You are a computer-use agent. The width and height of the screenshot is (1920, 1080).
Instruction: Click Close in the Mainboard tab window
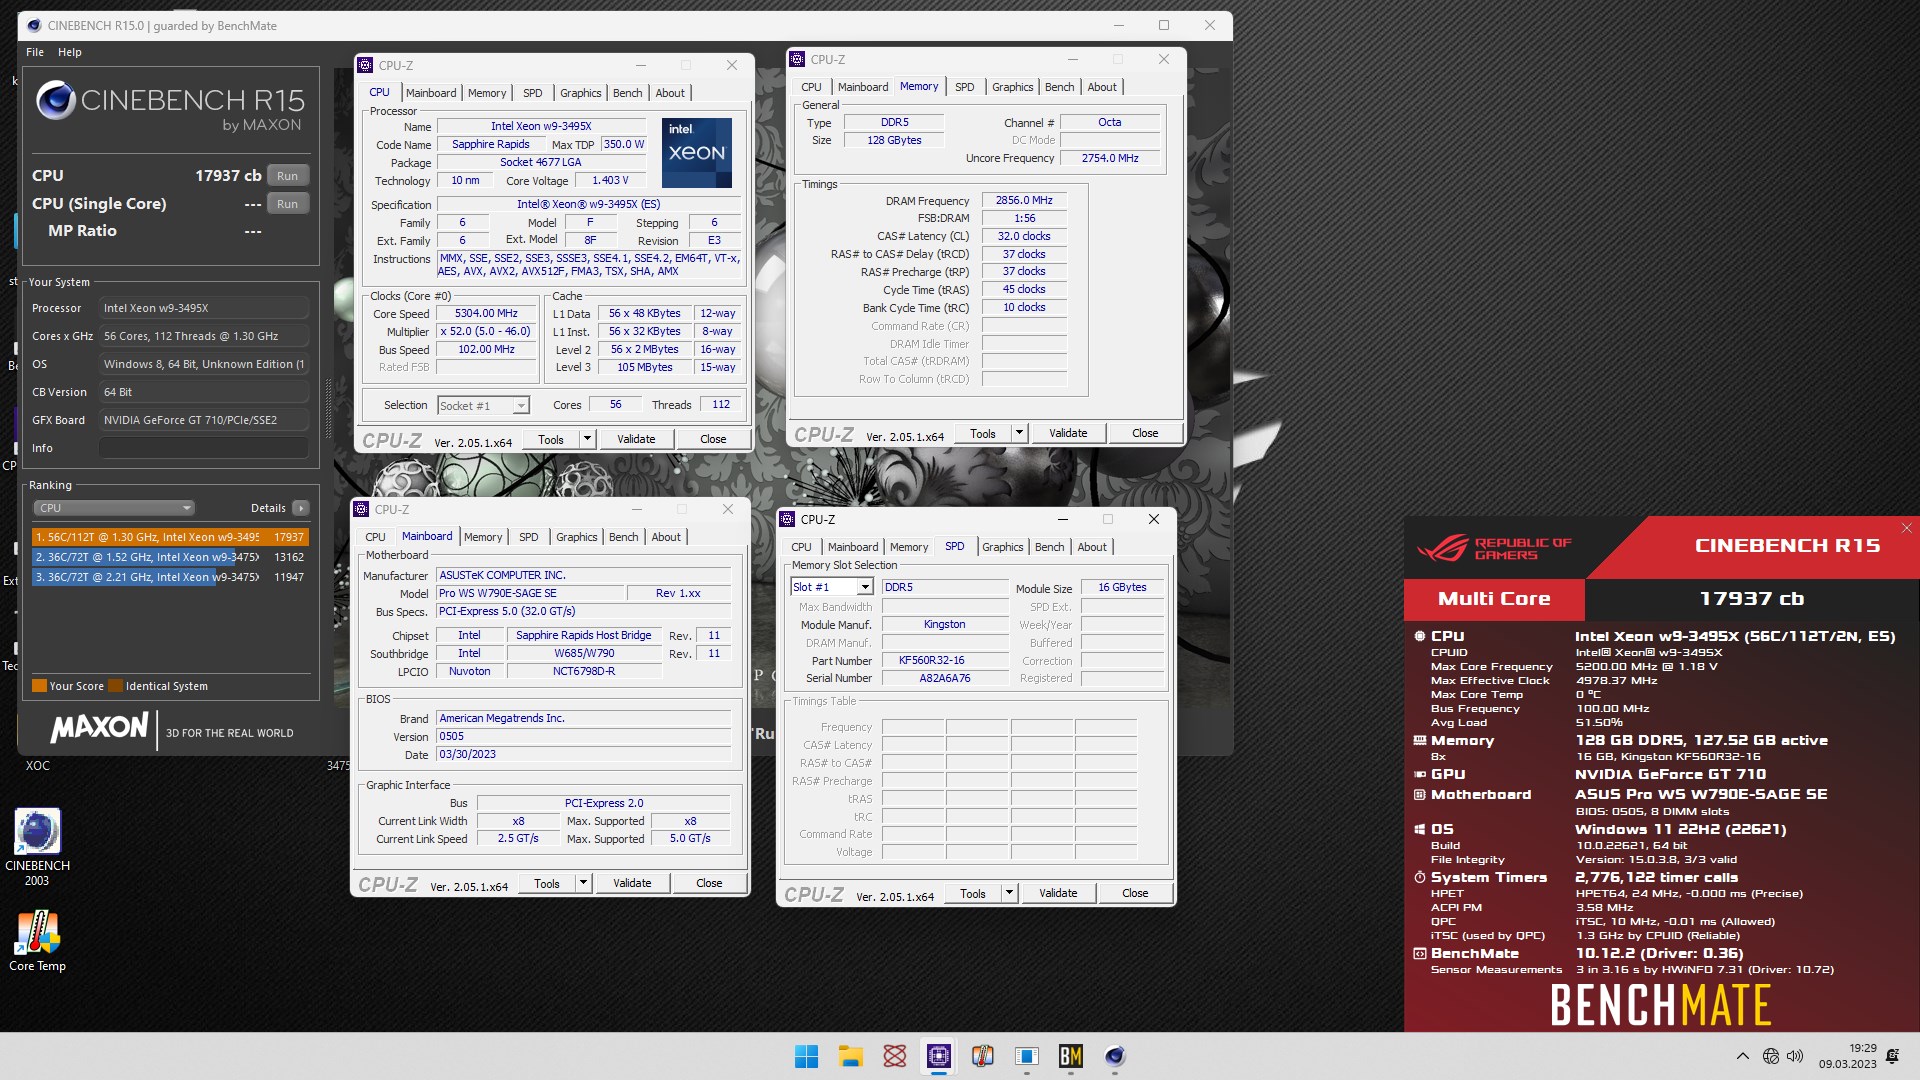(x=709, y=883)
